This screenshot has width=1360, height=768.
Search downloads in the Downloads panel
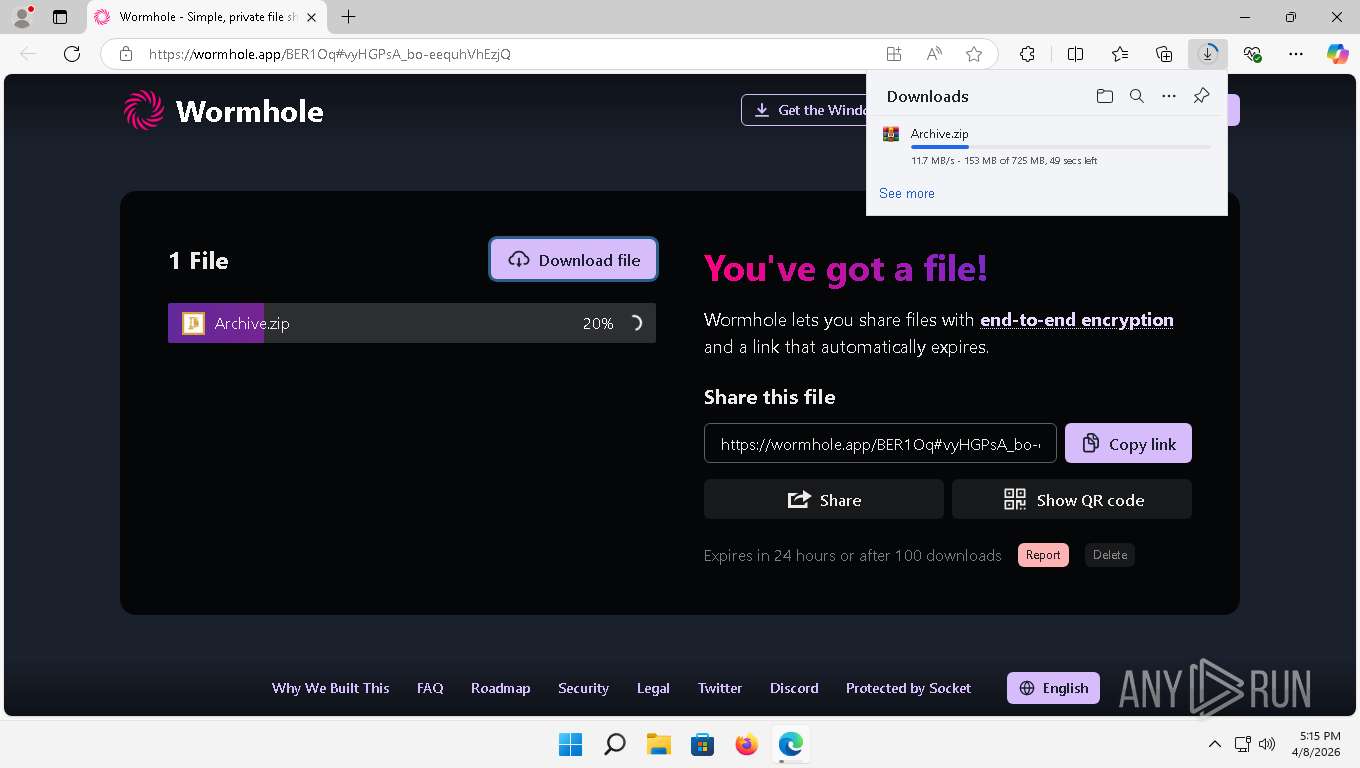[1136, 96]
